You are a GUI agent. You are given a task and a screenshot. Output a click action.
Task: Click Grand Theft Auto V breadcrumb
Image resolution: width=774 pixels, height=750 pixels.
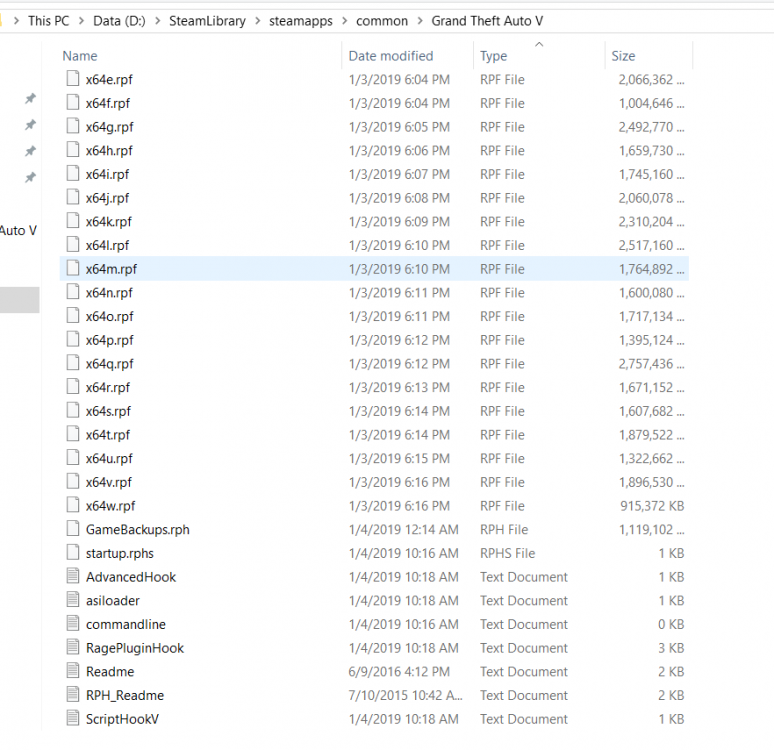point(487,21)
